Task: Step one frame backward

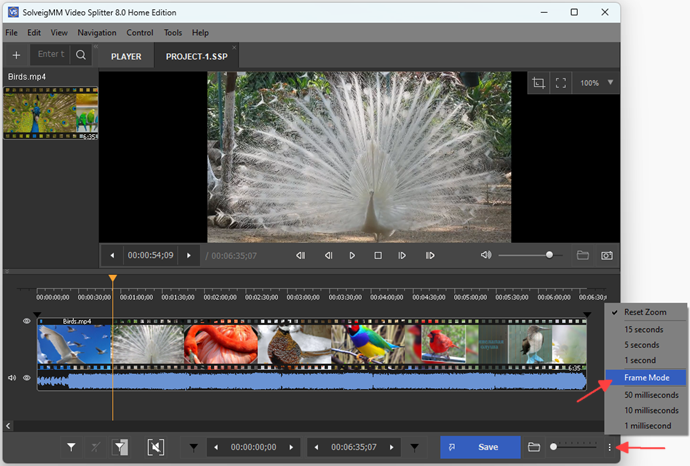Action: point(328,256)
